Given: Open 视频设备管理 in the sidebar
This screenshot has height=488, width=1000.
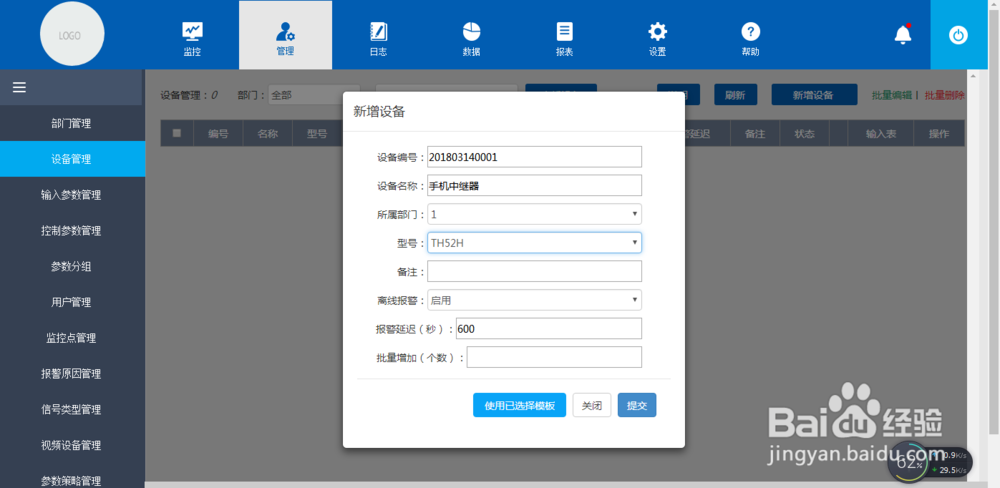Looking at the screenshot, I should 71,445.
